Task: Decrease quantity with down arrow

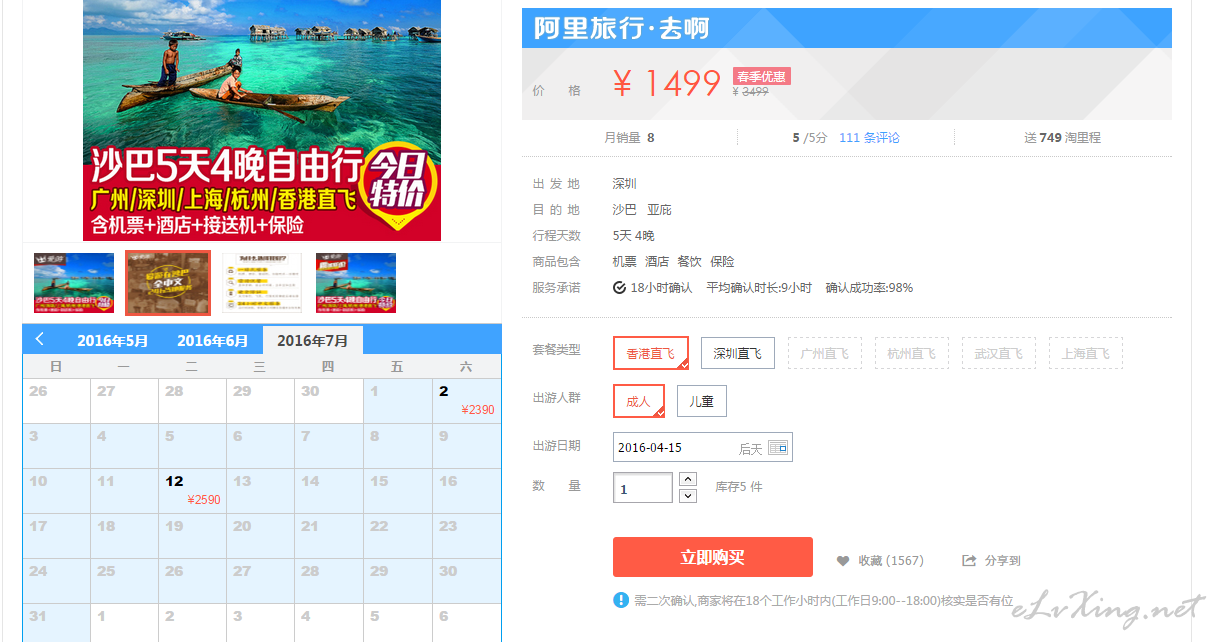Action: tap(688, 496)
